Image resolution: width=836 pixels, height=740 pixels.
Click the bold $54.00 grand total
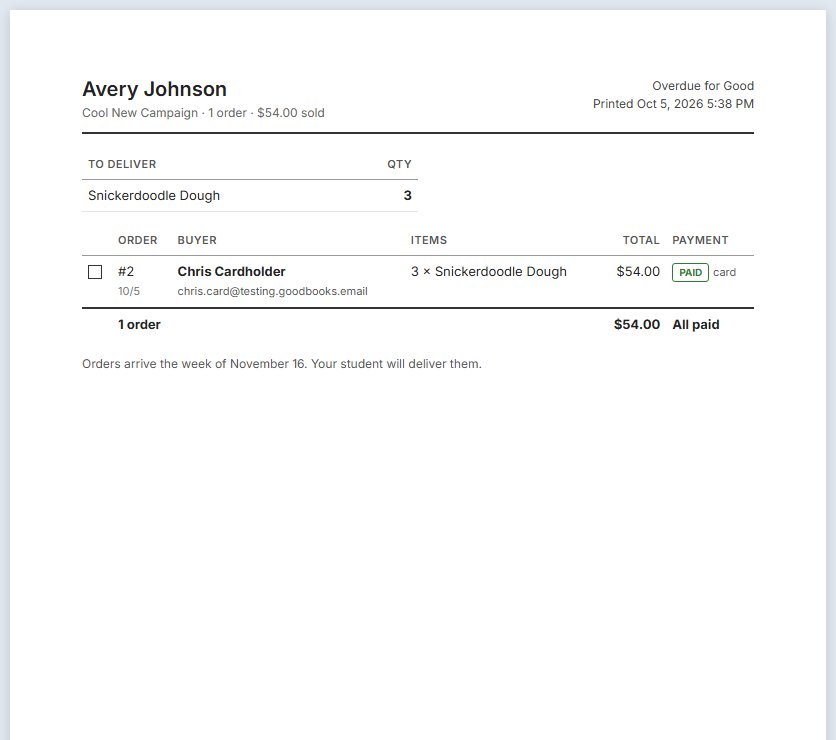(637, 325)
